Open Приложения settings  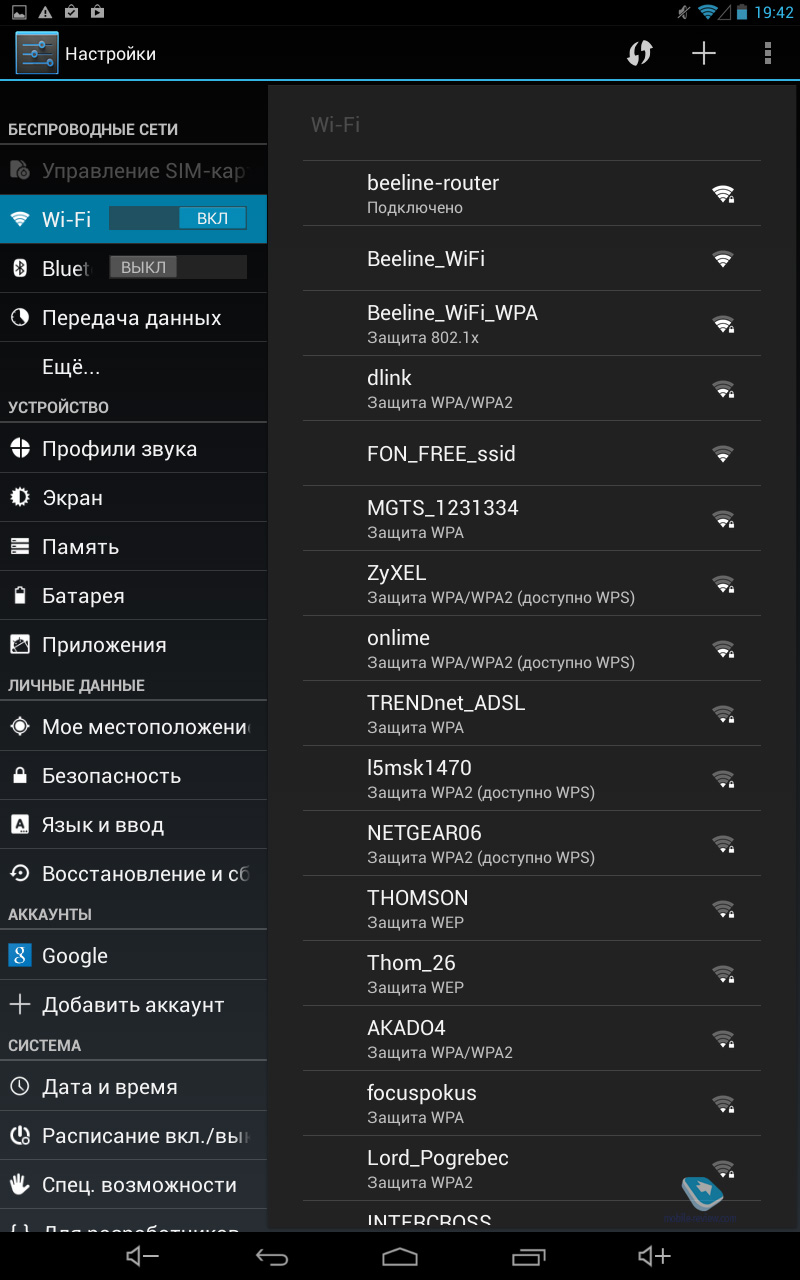[x=133, y=645]
